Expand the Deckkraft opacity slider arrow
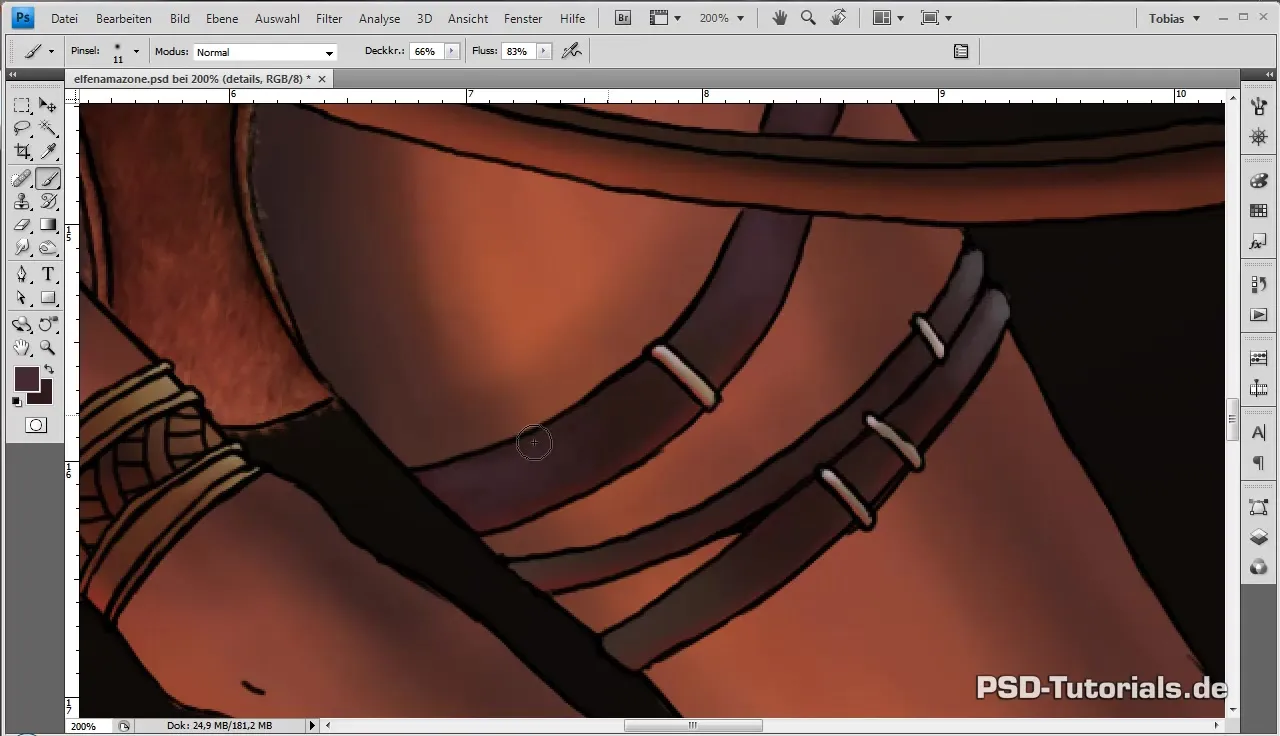1280x736 pixels. click(x=452, y=51)
